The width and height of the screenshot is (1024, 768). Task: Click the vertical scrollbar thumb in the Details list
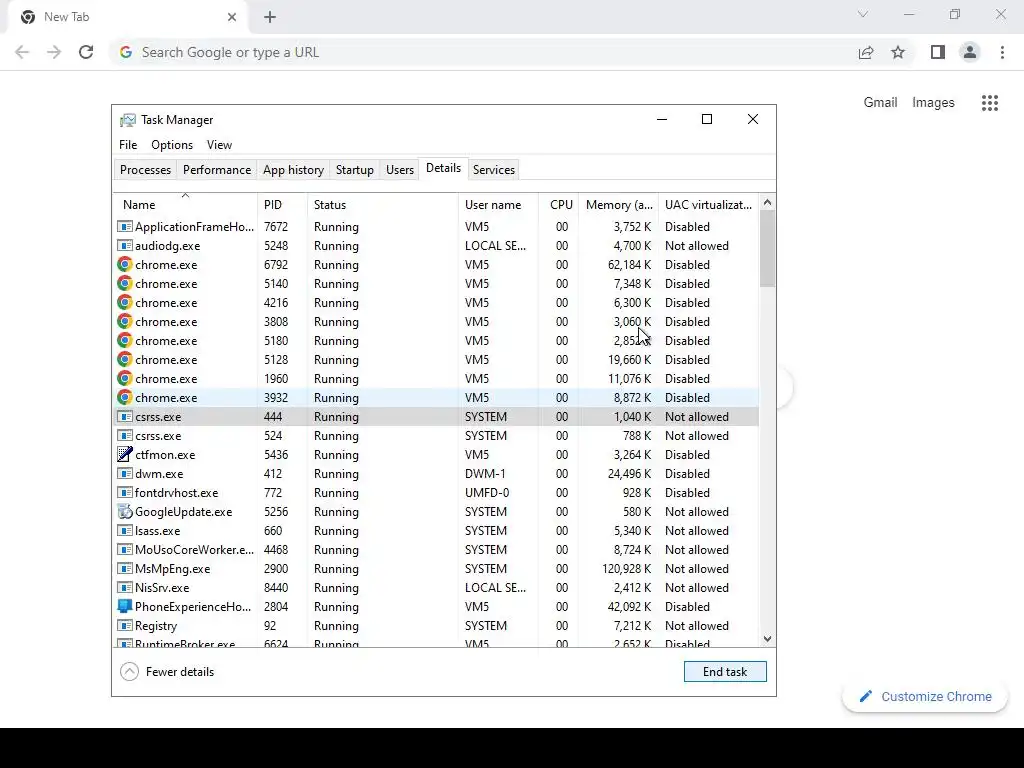pyautogui.click(x=767, y=249)
